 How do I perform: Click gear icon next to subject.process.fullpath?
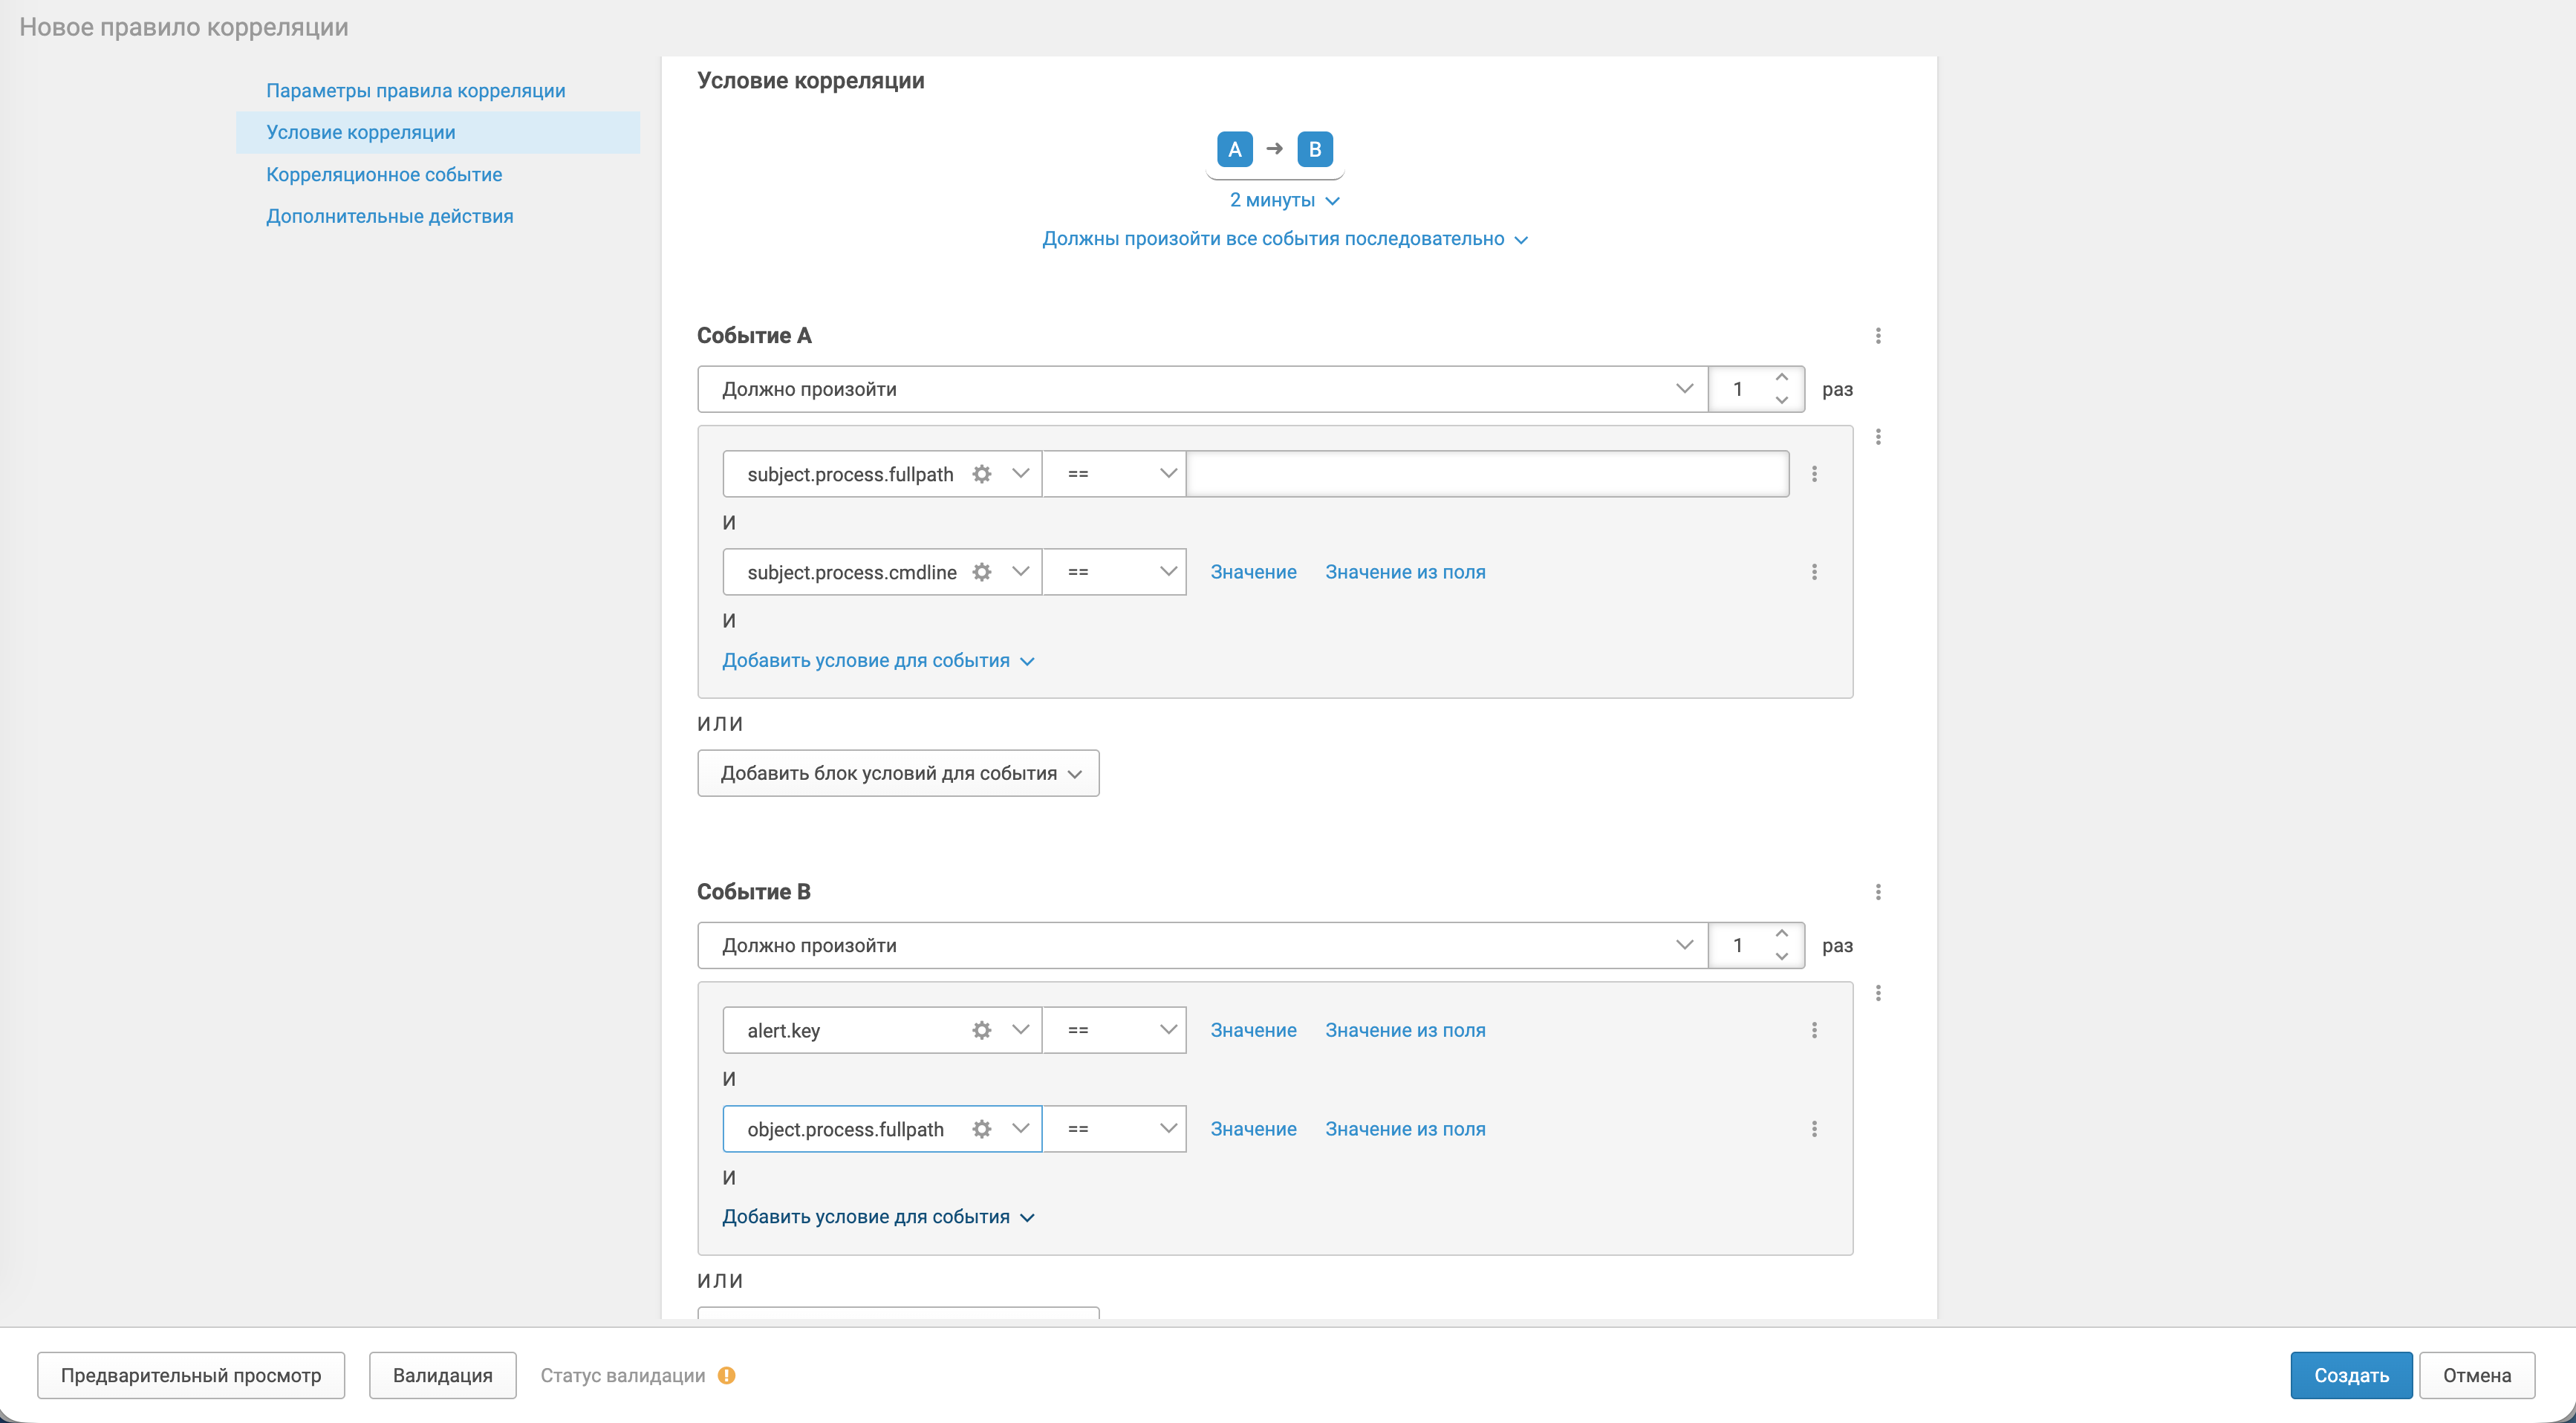[x=982, y=474]
